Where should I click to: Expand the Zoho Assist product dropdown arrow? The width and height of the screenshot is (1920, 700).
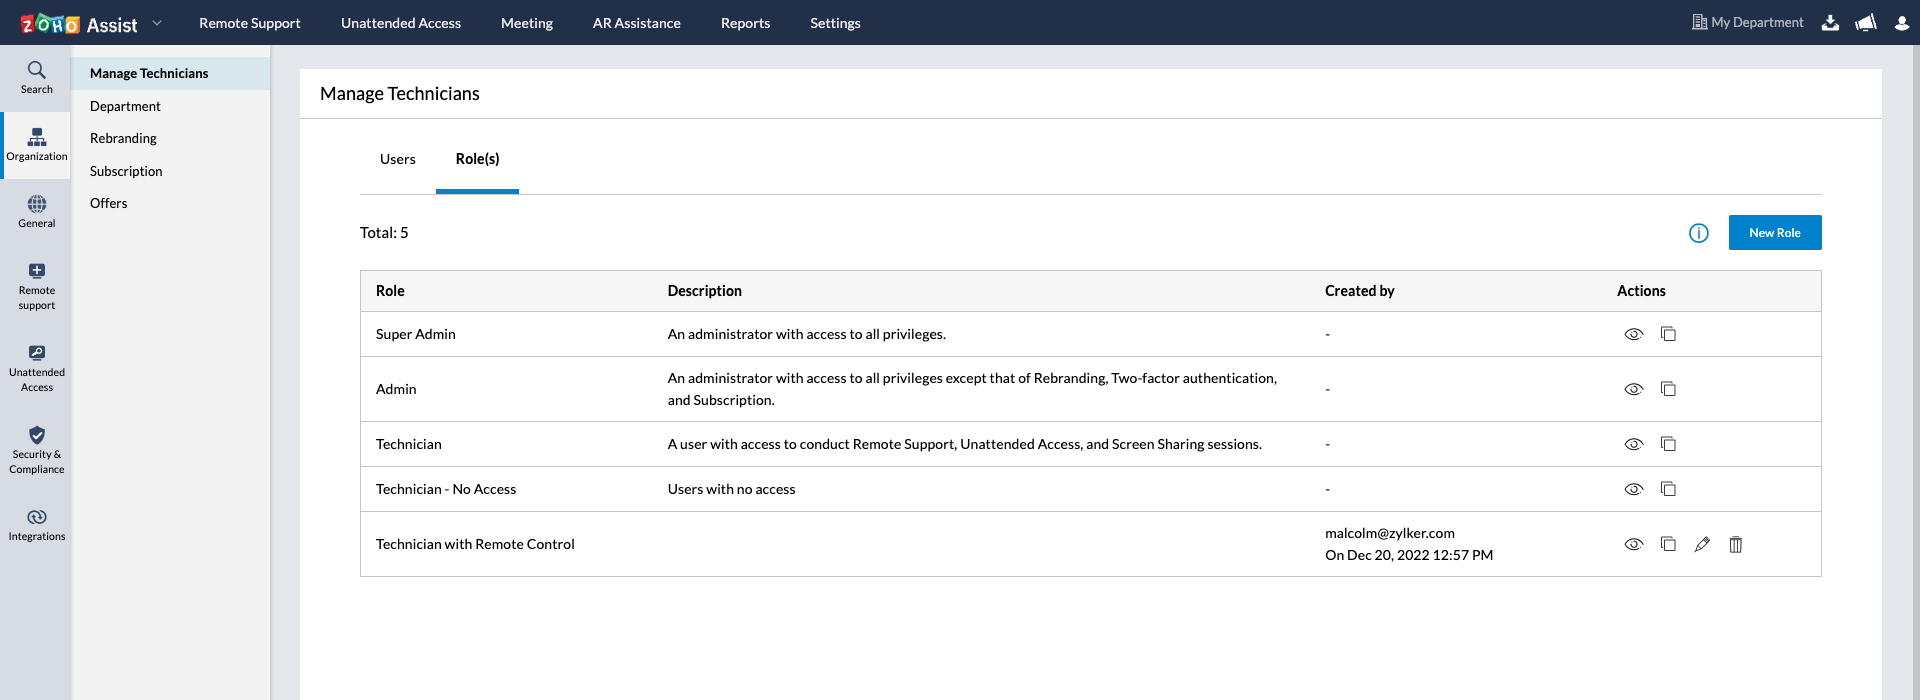(x=157, y=23)
